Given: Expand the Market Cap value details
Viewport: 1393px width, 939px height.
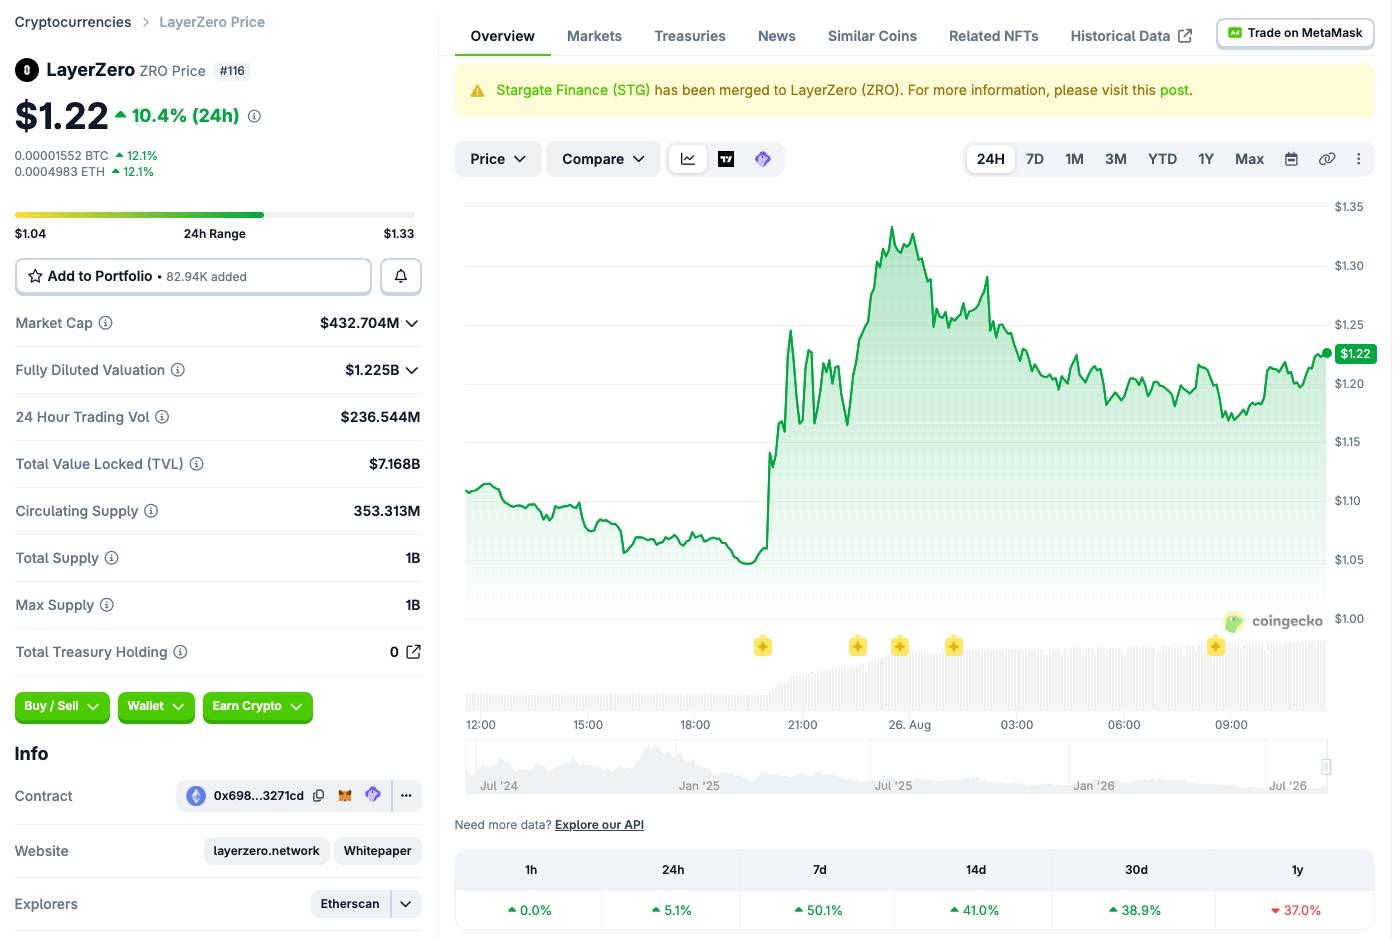Looking at the screenshot, I should pyautogui.click(x=412, y=323).
